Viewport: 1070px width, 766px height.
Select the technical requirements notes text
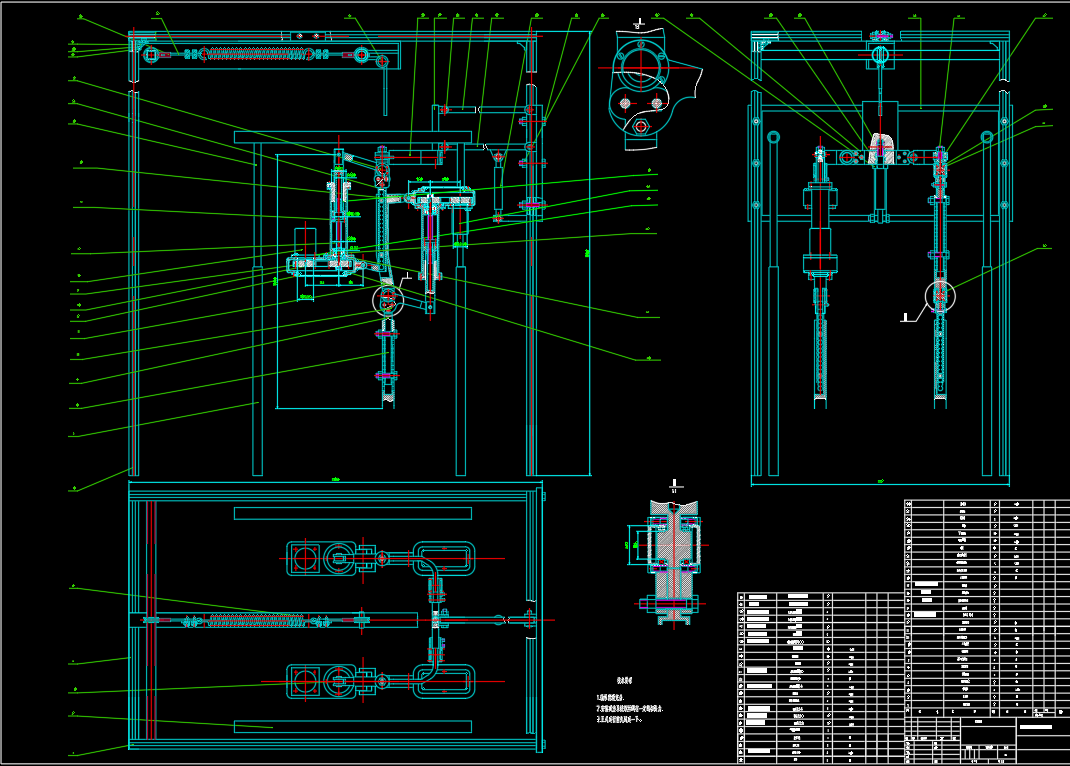[x=620, y=707]
